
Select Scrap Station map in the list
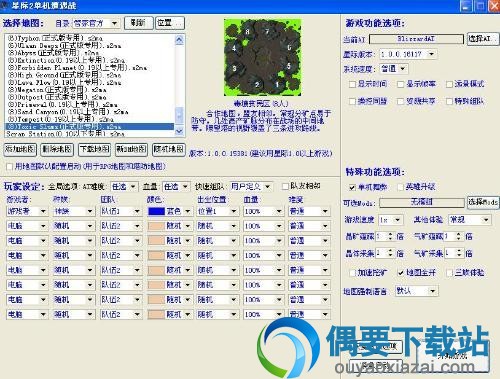(90, 134)
